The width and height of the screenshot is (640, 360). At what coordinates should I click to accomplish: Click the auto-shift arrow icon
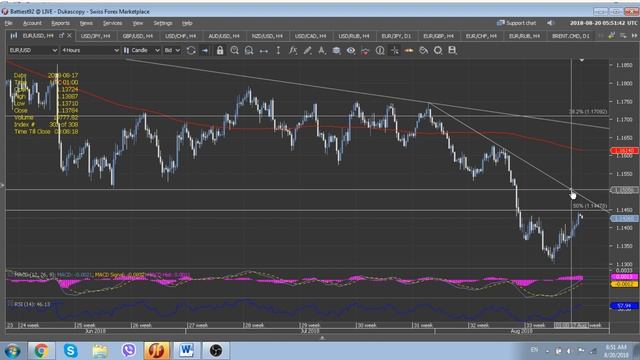pyautogui.click(x=205, y=50)
